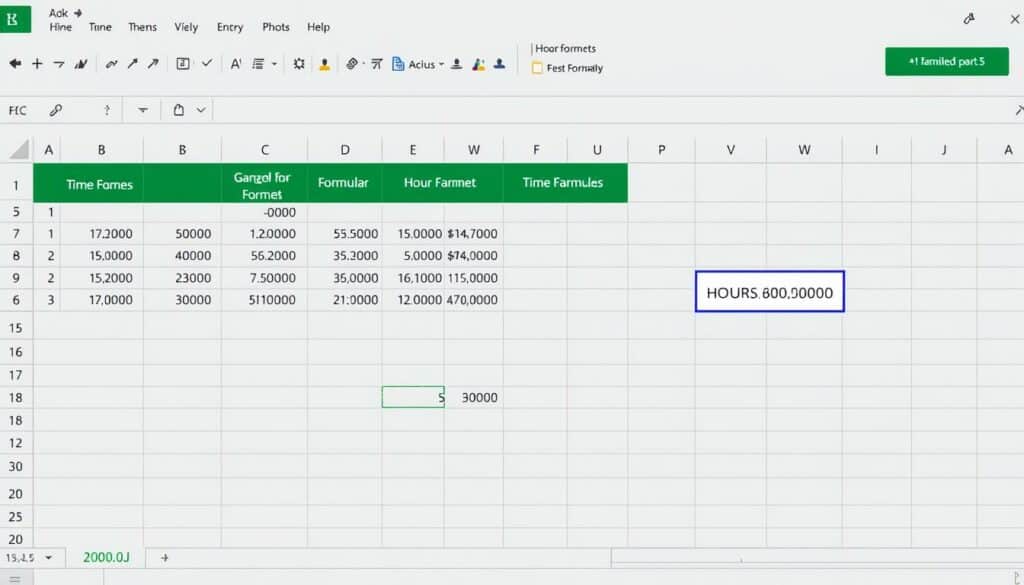Click the horizontal scrollbar at the bottom
The height and width of the screenshot is (585, 1024).
click(816, 558)
